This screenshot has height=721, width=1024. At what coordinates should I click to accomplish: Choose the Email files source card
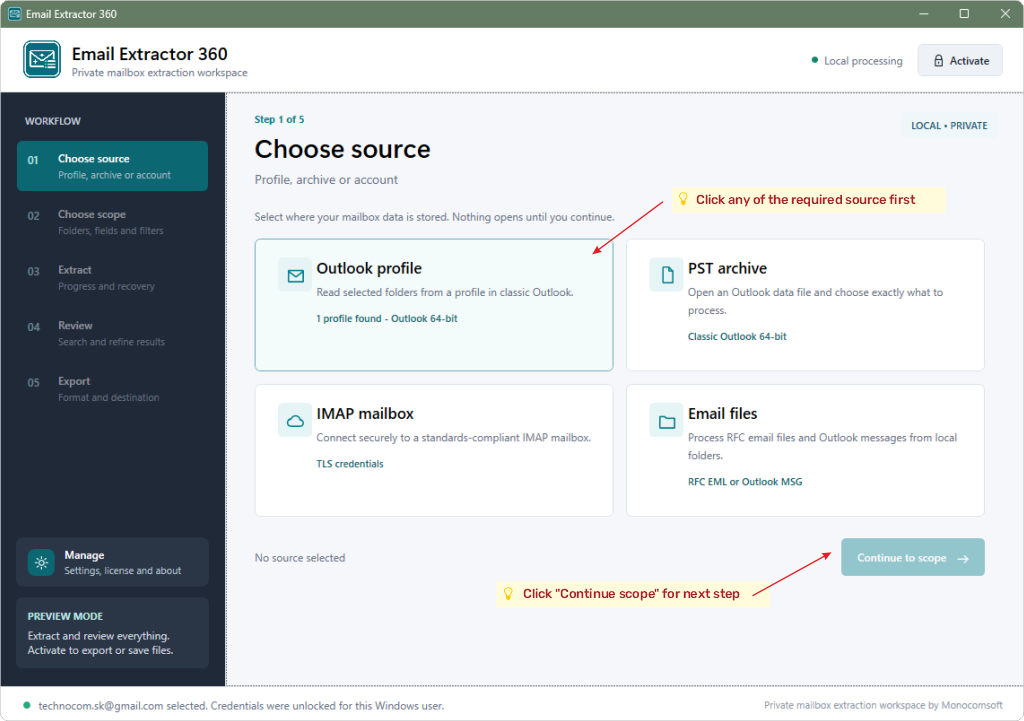(805, 451)
